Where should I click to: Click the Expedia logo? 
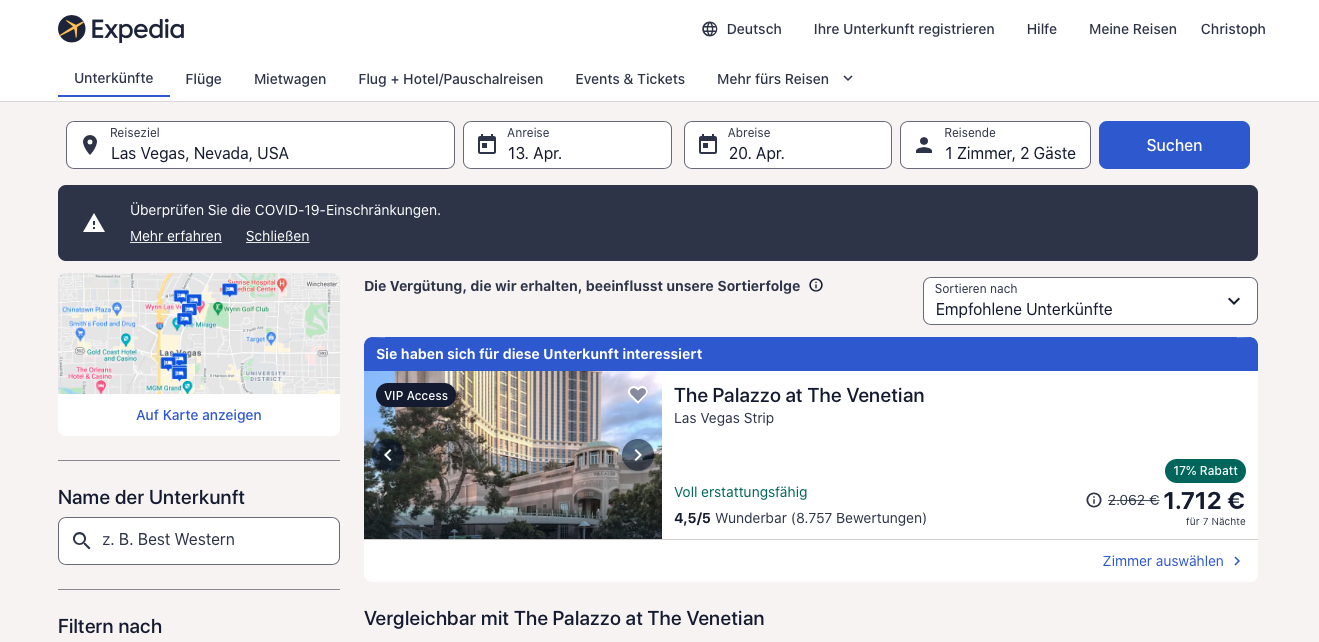[121, 29]
